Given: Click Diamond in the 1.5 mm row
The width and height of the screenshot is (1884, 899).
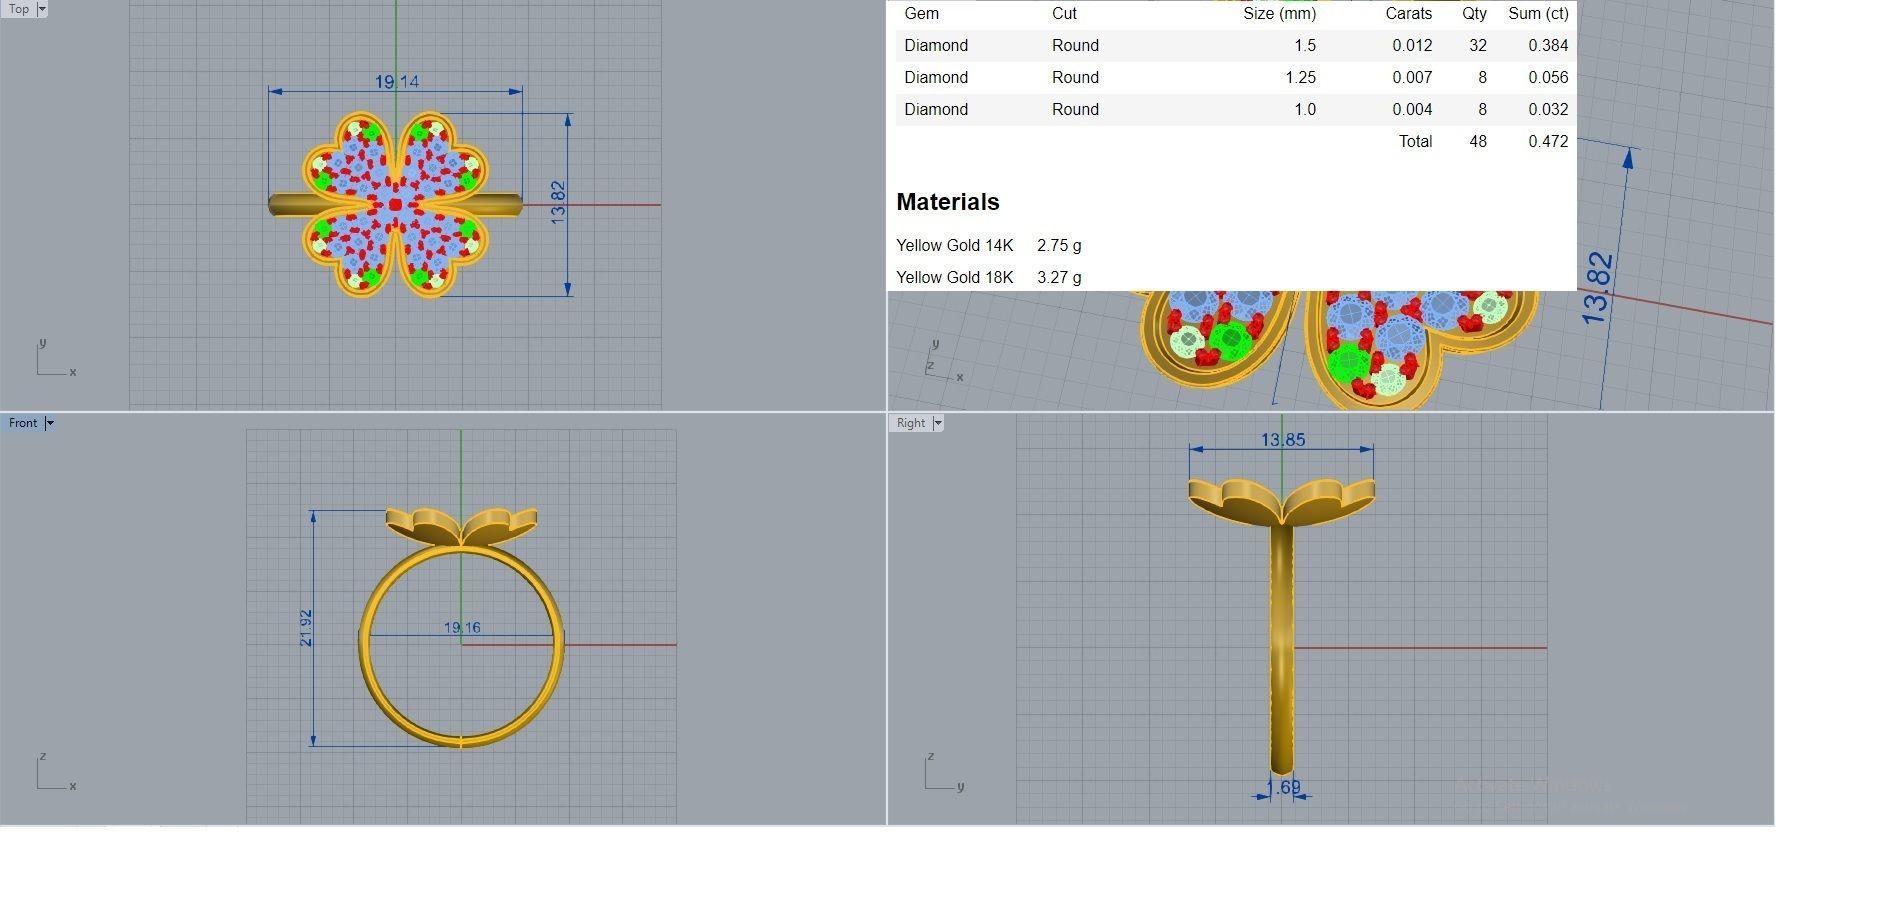Looking at the screenshot, I should 936,46.
